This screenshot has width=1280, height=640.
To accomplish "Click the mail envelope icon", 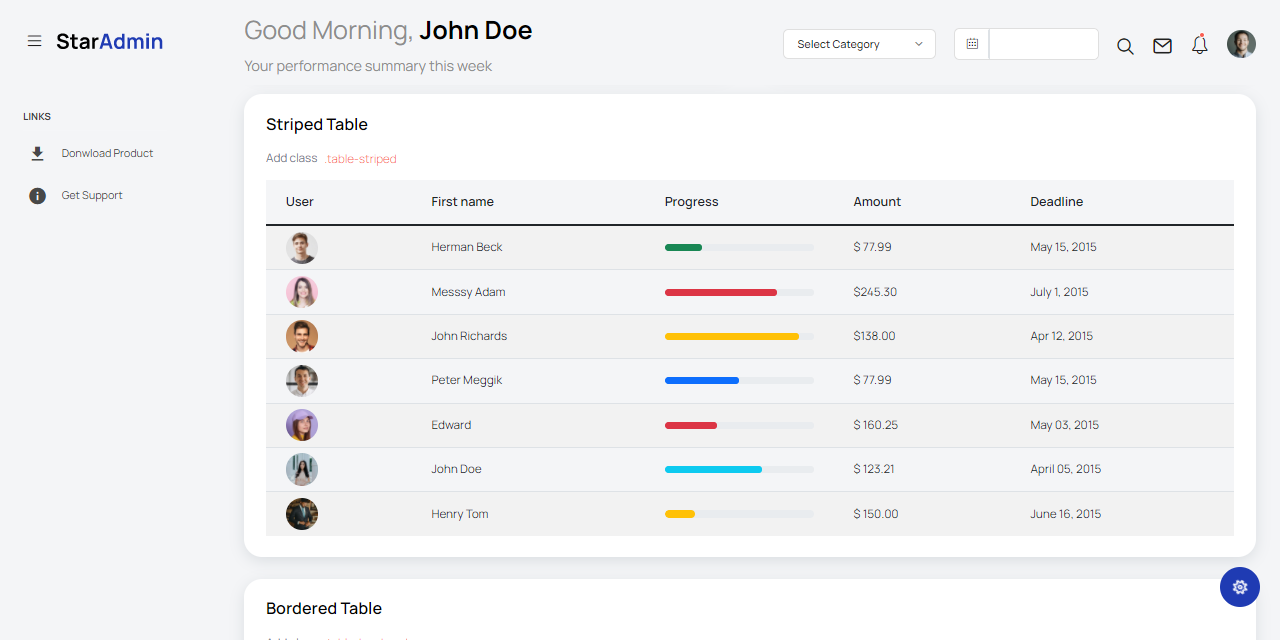I will pyautogui.click(x=1162, y=45).
